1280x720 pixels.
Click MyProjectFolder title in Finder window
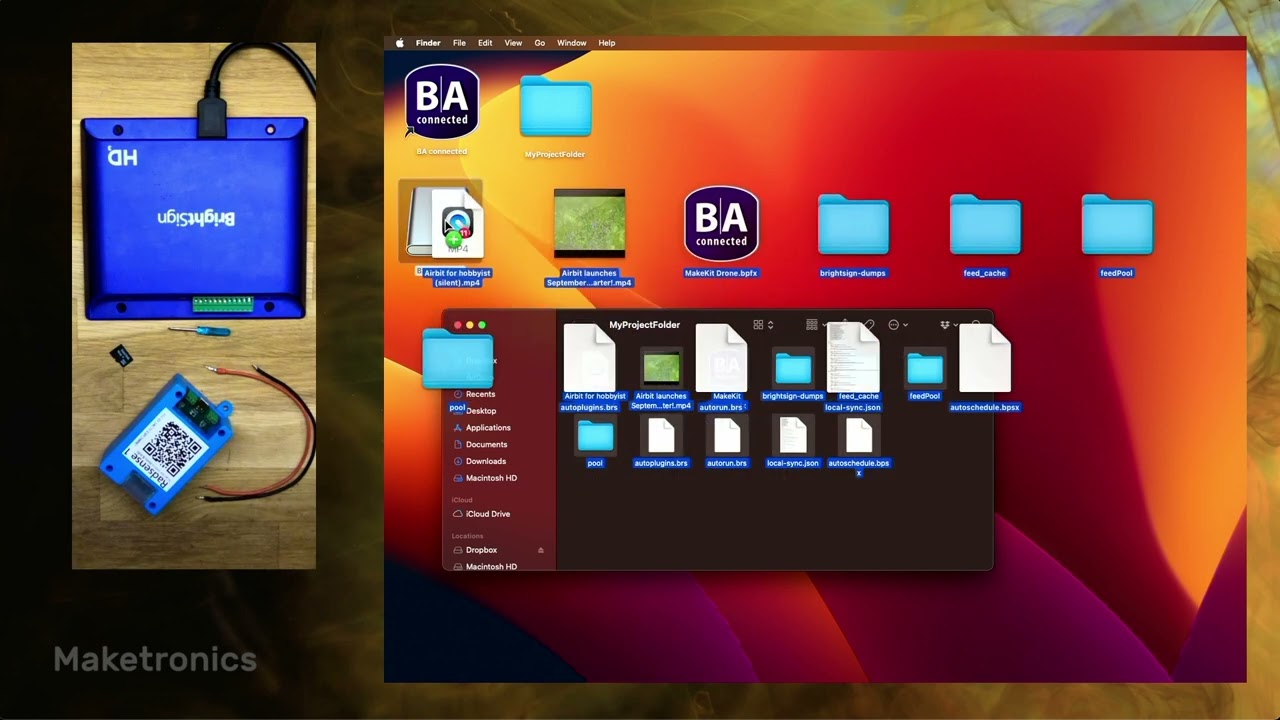644,325
